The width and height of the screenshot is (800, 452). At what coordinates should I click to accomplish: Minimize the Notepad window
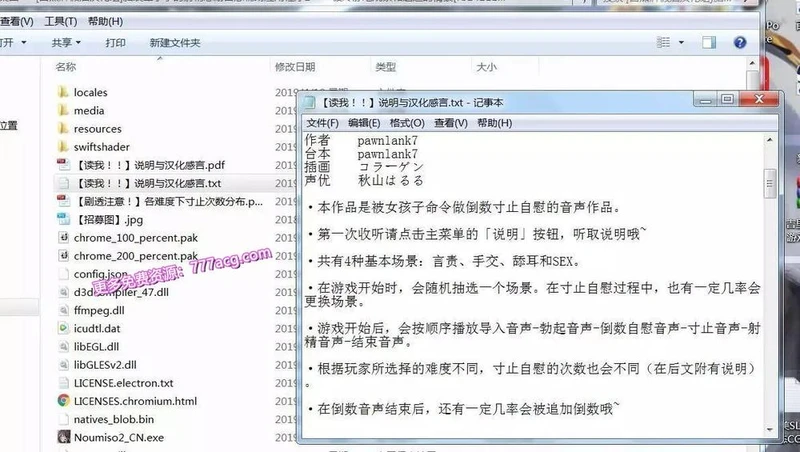click(x=706, y=99)
